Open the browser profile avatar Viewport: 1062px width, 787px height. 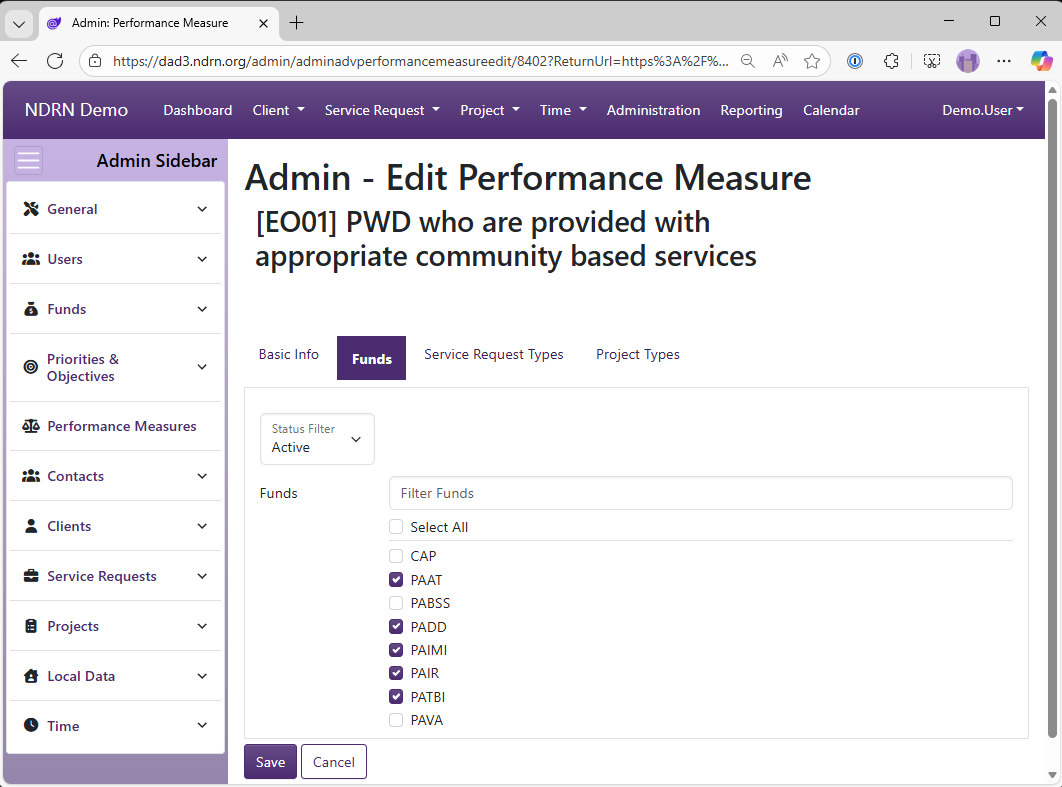[968, 61]
